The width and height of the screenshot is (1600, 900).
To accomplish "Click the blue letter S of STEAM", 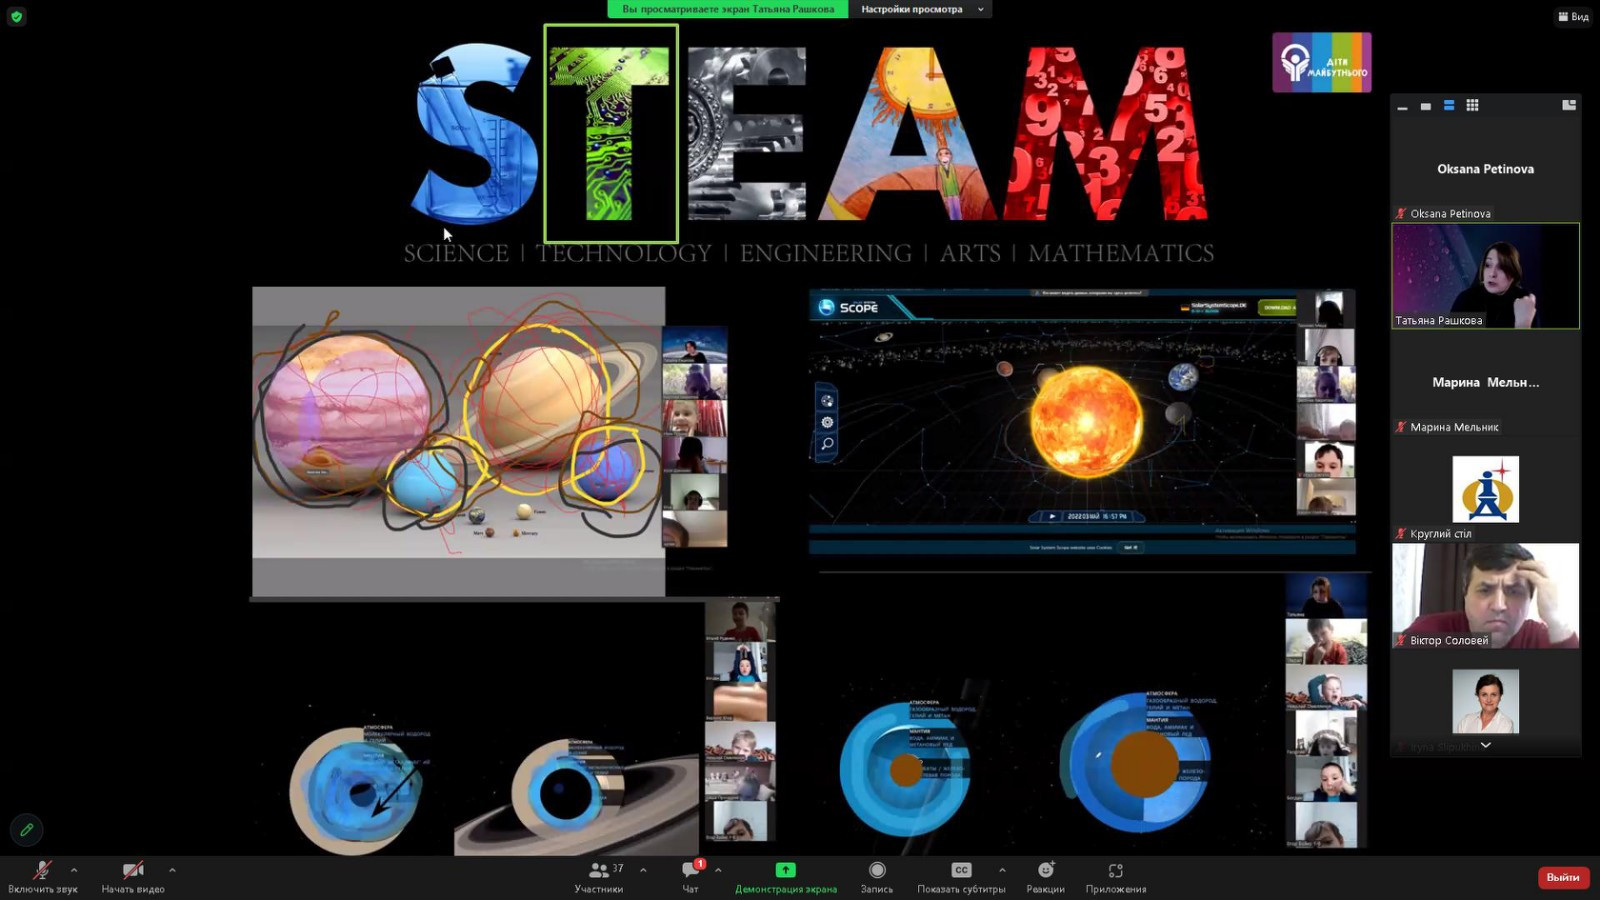I will 476,135.
